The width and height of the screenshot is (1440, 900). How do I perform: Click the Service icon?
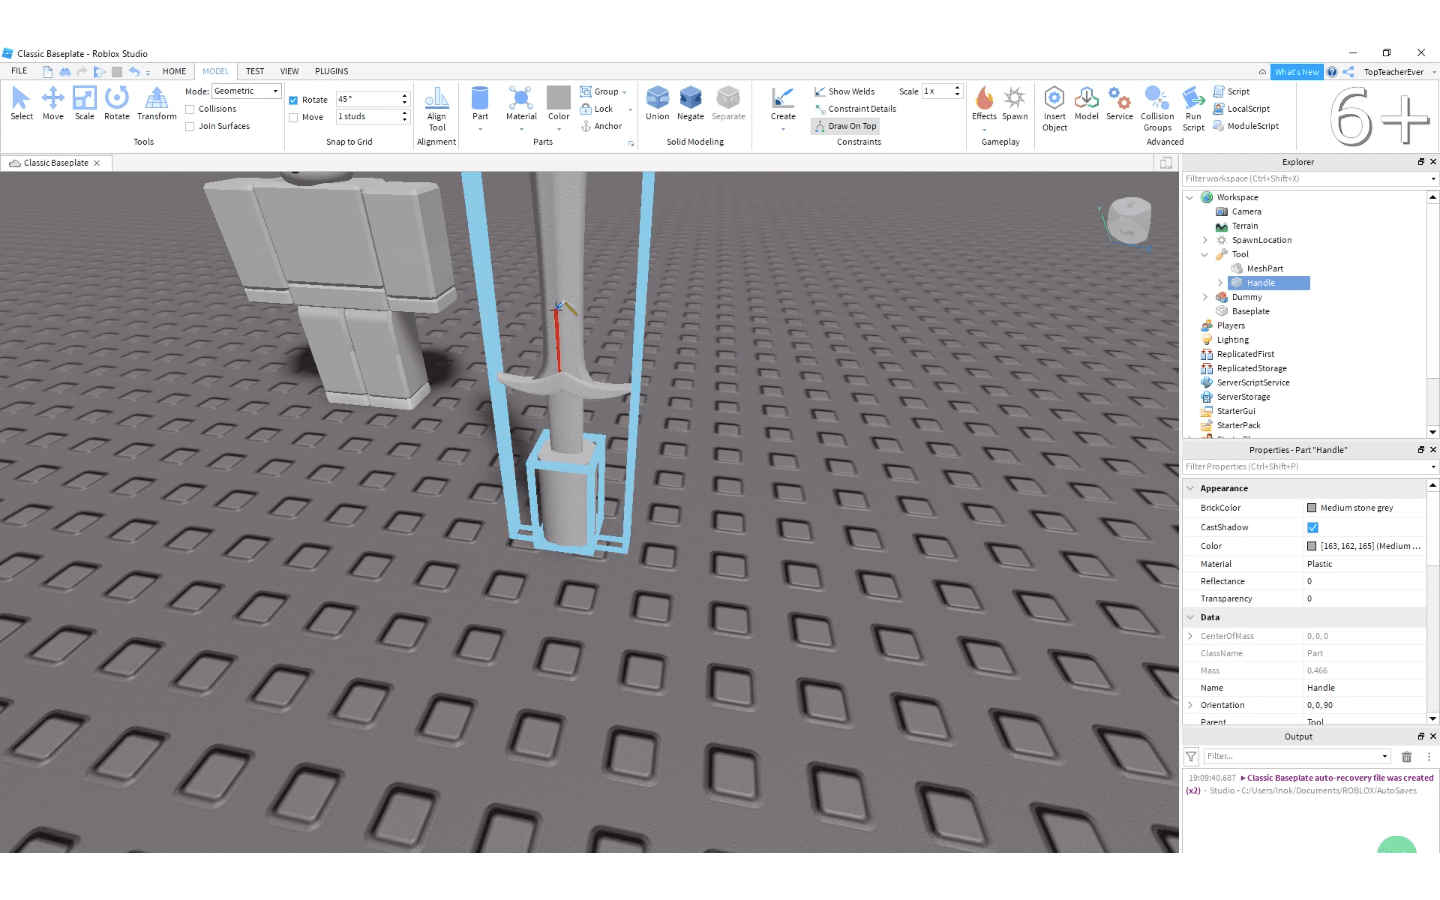tap(1120, 103)
